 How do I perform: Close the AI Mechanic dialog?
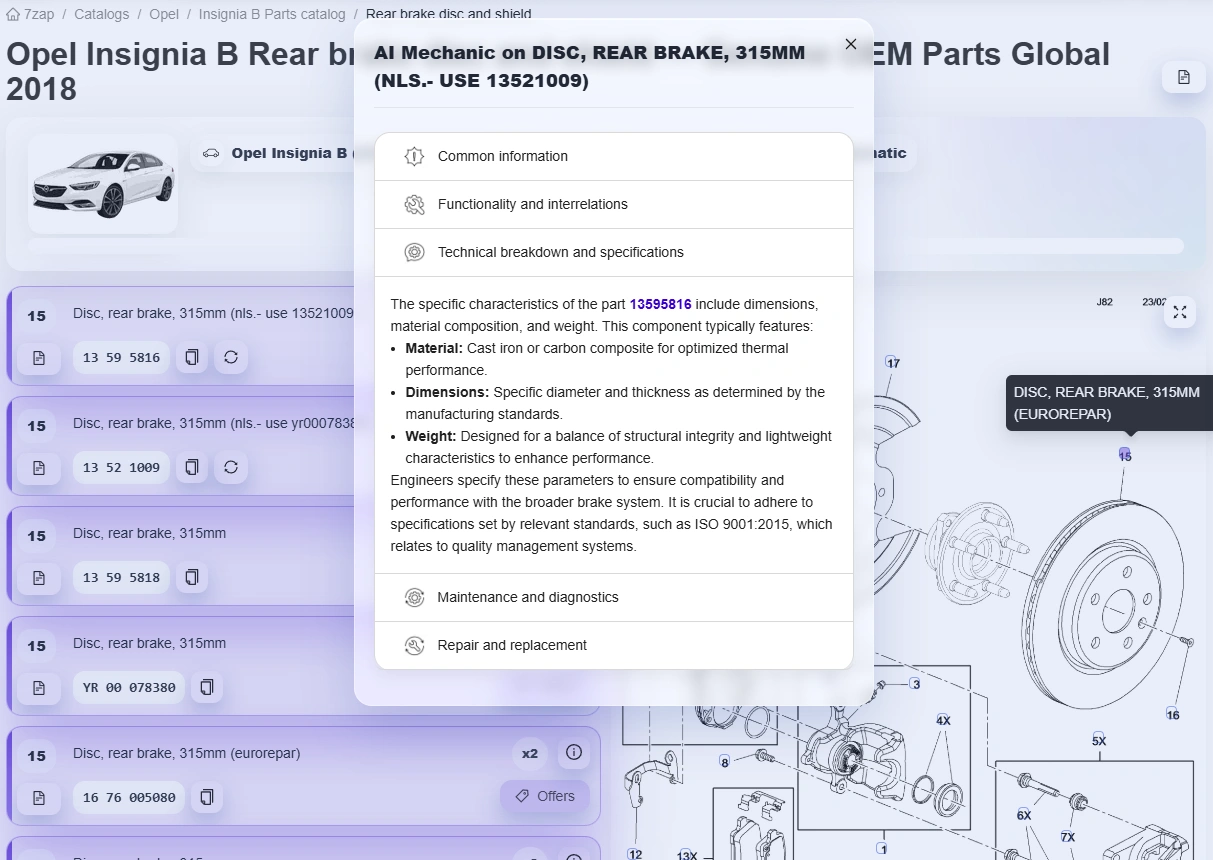point(851,44)
